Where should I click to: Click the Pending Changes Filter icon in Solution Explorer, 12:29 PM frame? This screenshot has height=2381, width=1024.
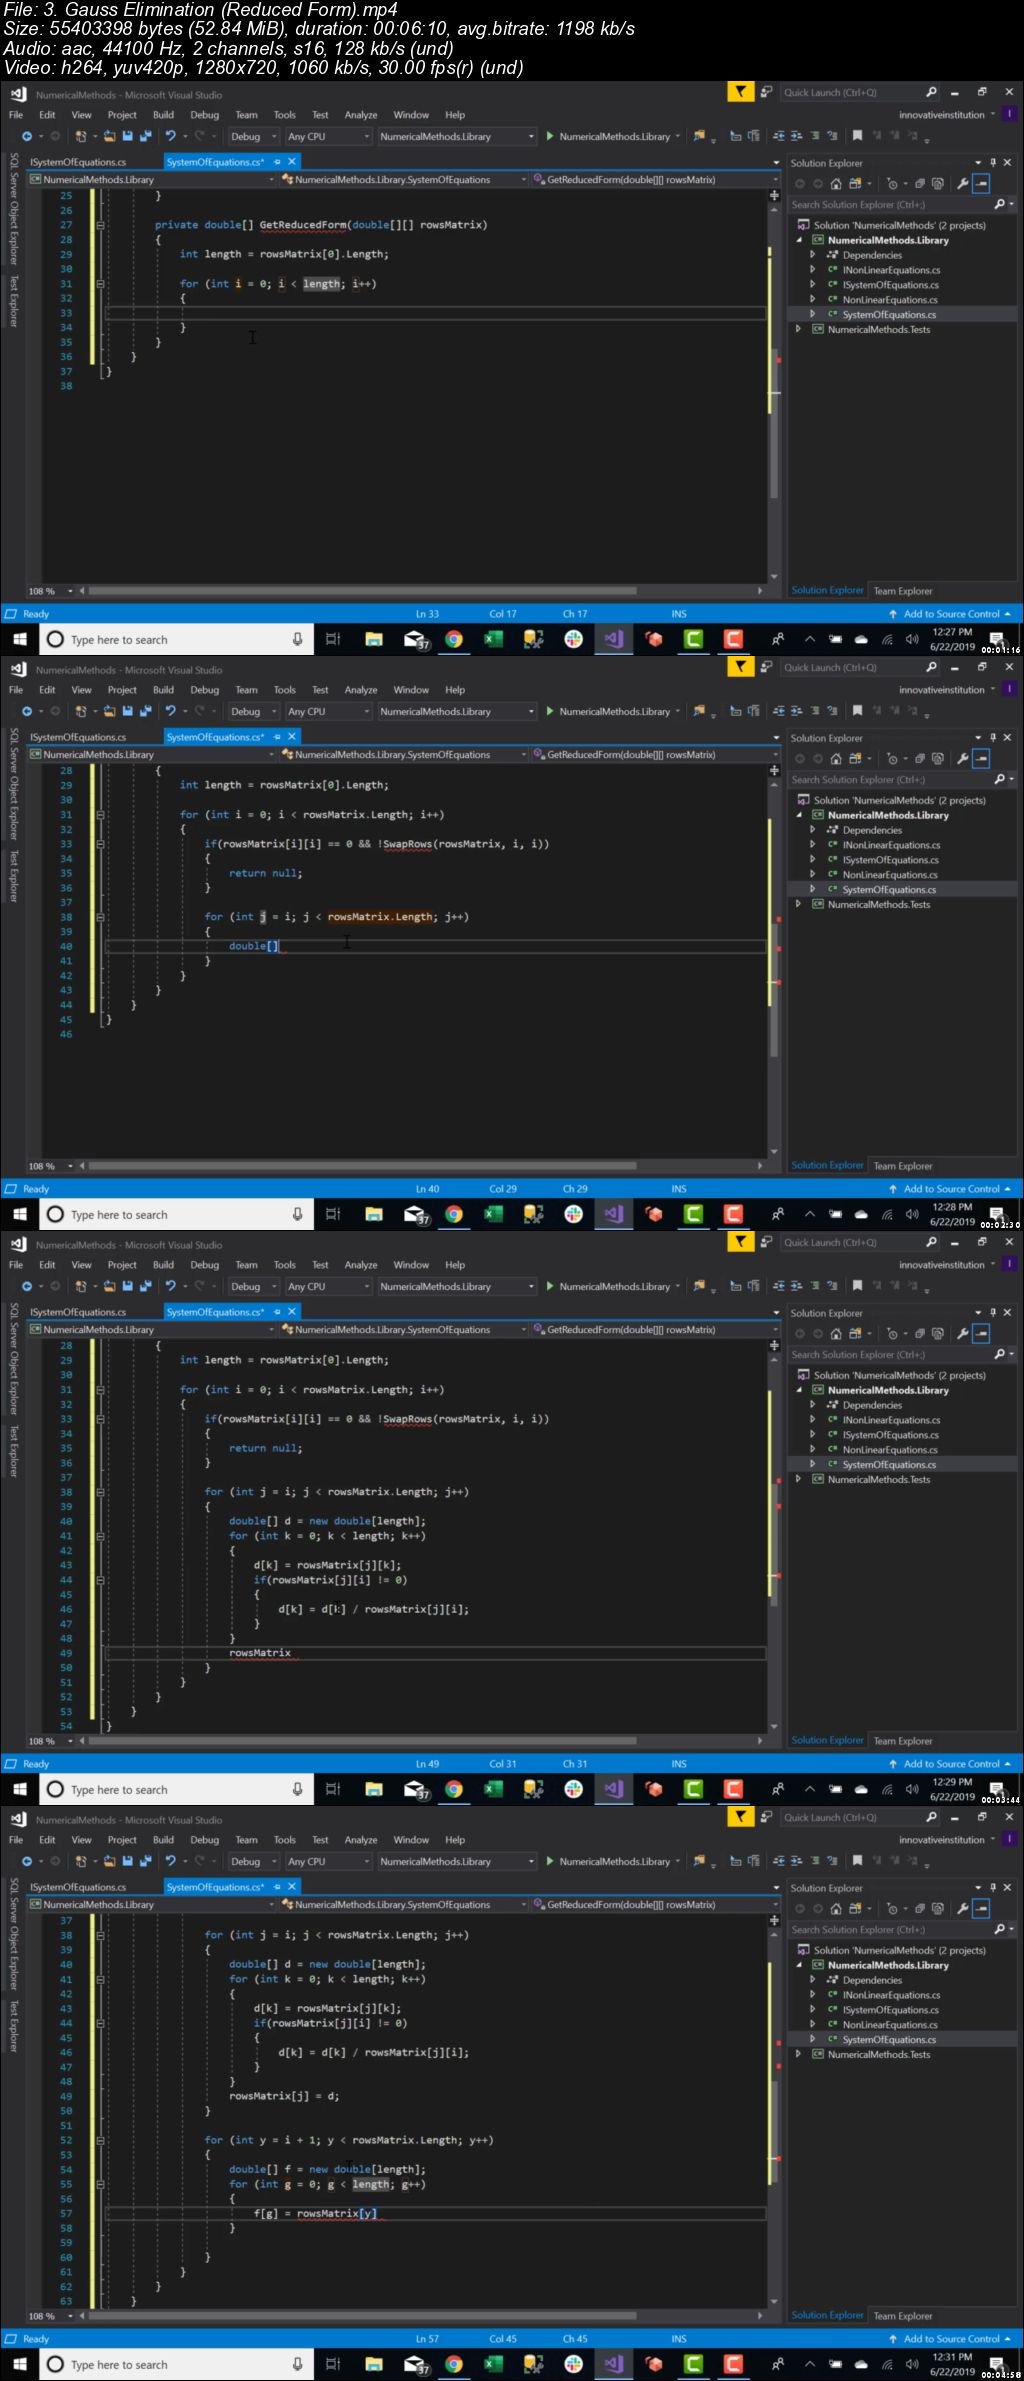892,1334
